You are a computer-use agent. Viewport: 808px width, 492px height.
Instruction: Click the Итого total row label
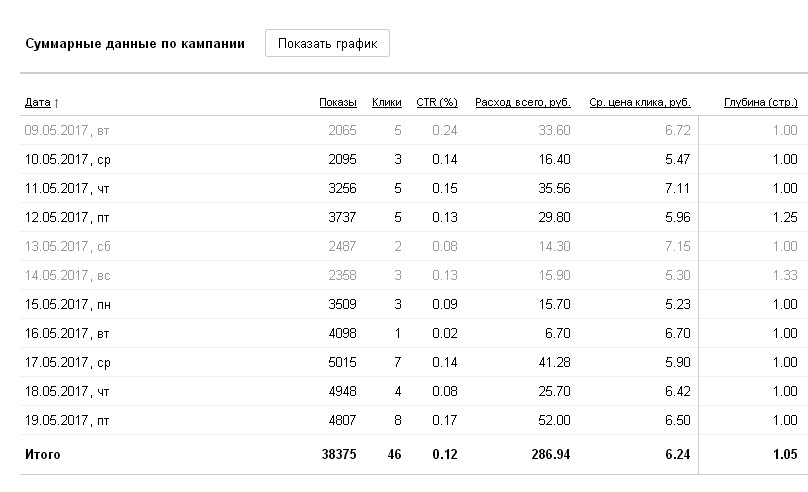coord(43,454)
